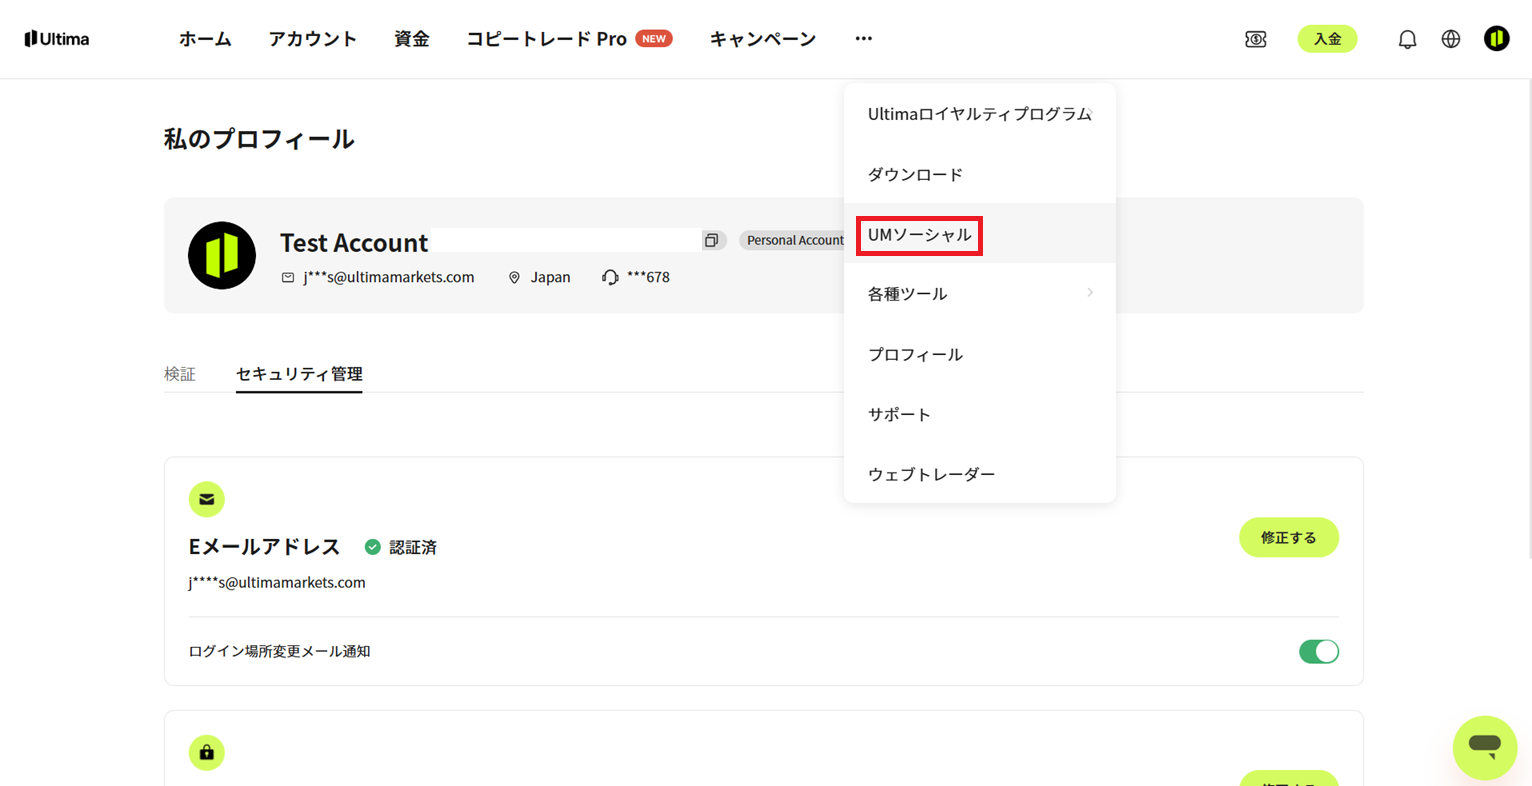Expand the 各種ツール submenu arrow
Image resolution: width=1532 pixels, height=786 pixels.
1090,293
